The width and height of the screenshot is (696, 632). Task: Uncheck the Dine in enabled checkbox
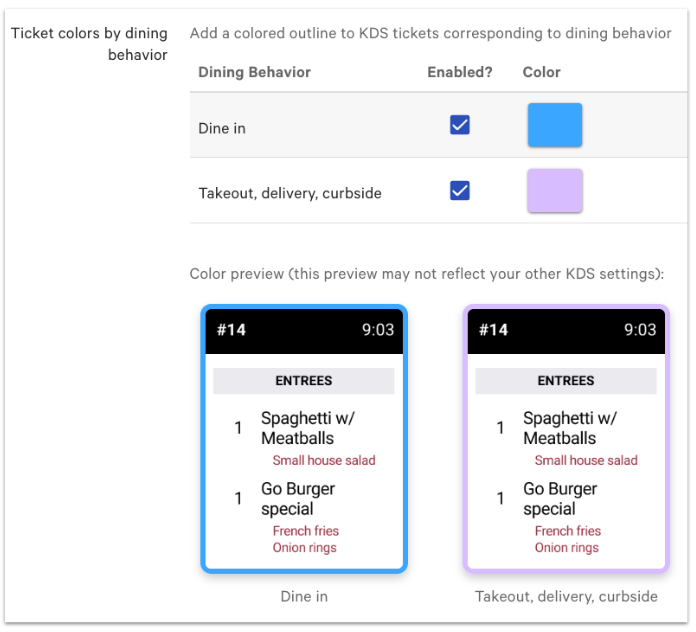pyautogui.click(x=460, y=126)
